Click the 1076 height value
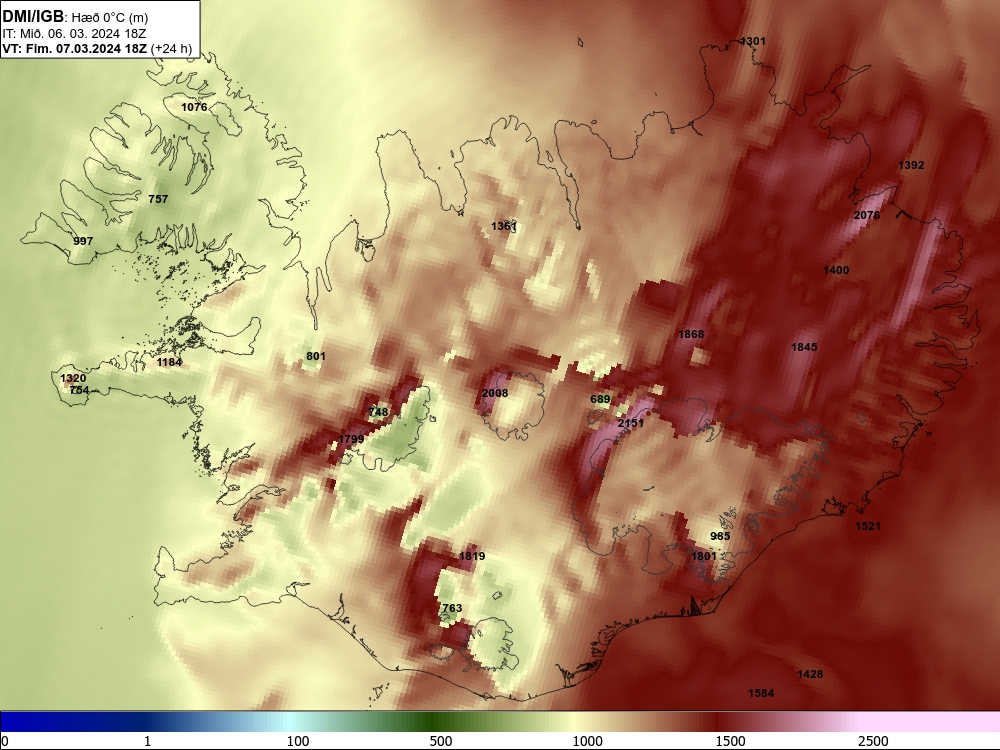Viewport: 1000px width, 750px height. pos(194,107)
